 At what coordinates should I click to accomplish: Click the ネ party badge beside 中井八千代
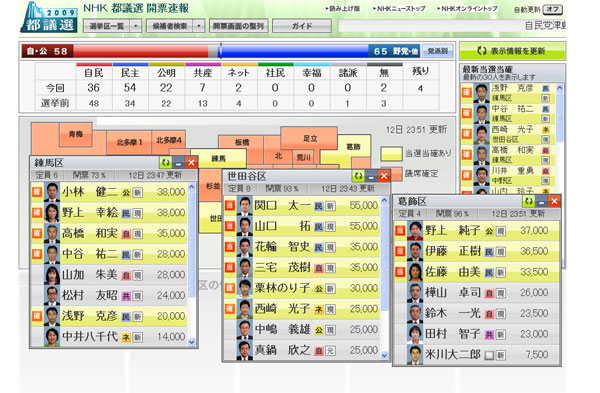click(126, 337)
